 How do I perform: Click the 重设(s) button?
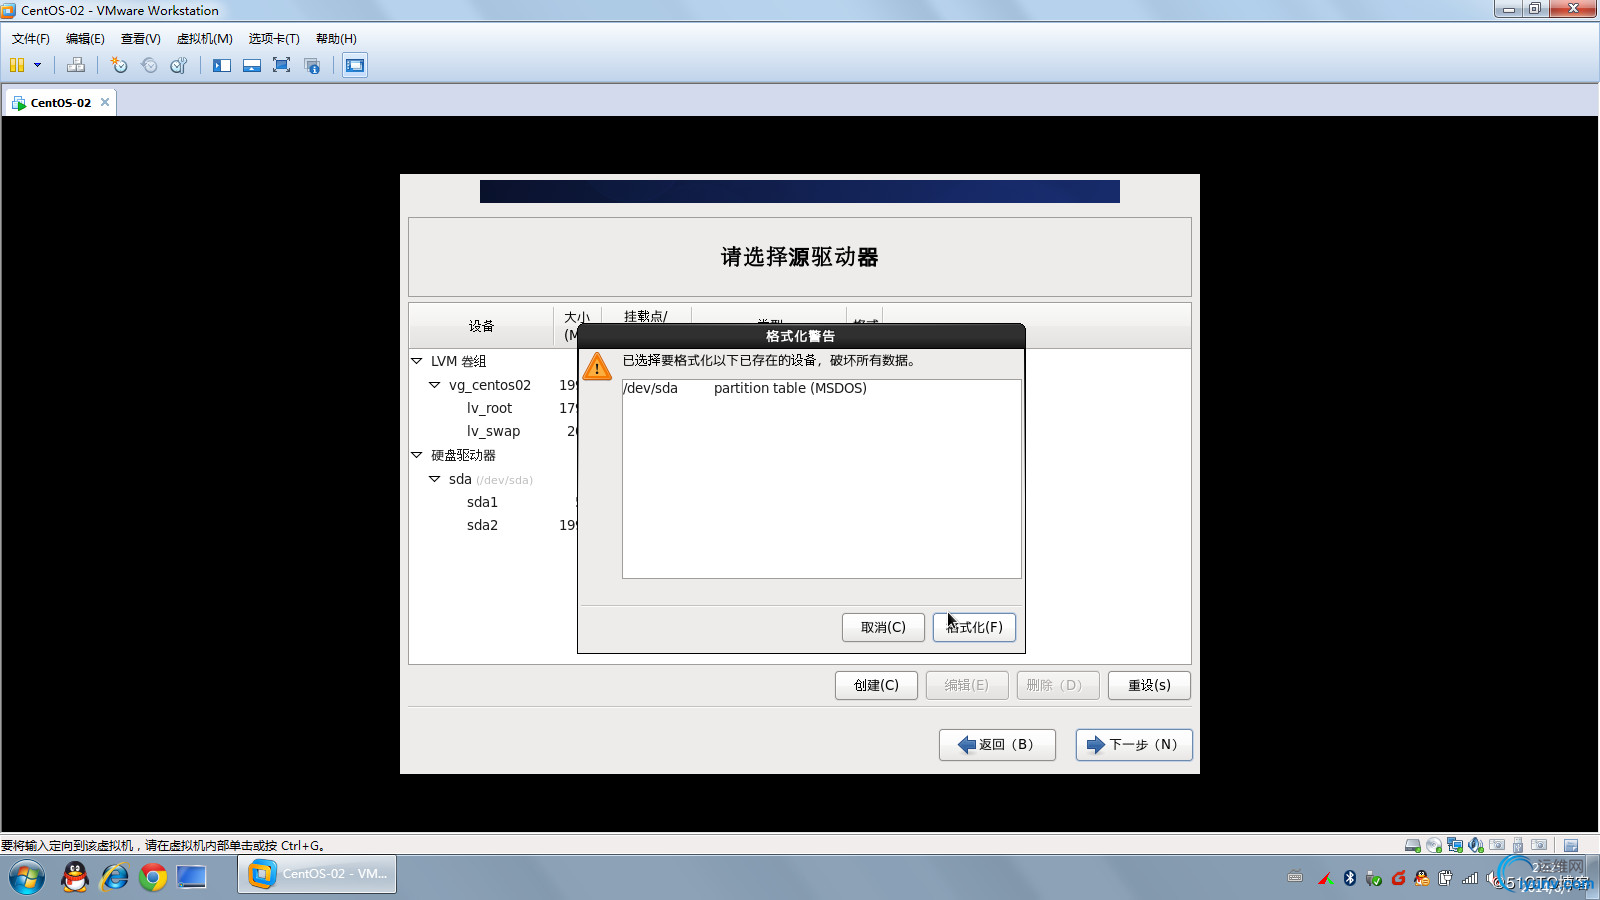pyautogui.click(x=1149, y=685)
